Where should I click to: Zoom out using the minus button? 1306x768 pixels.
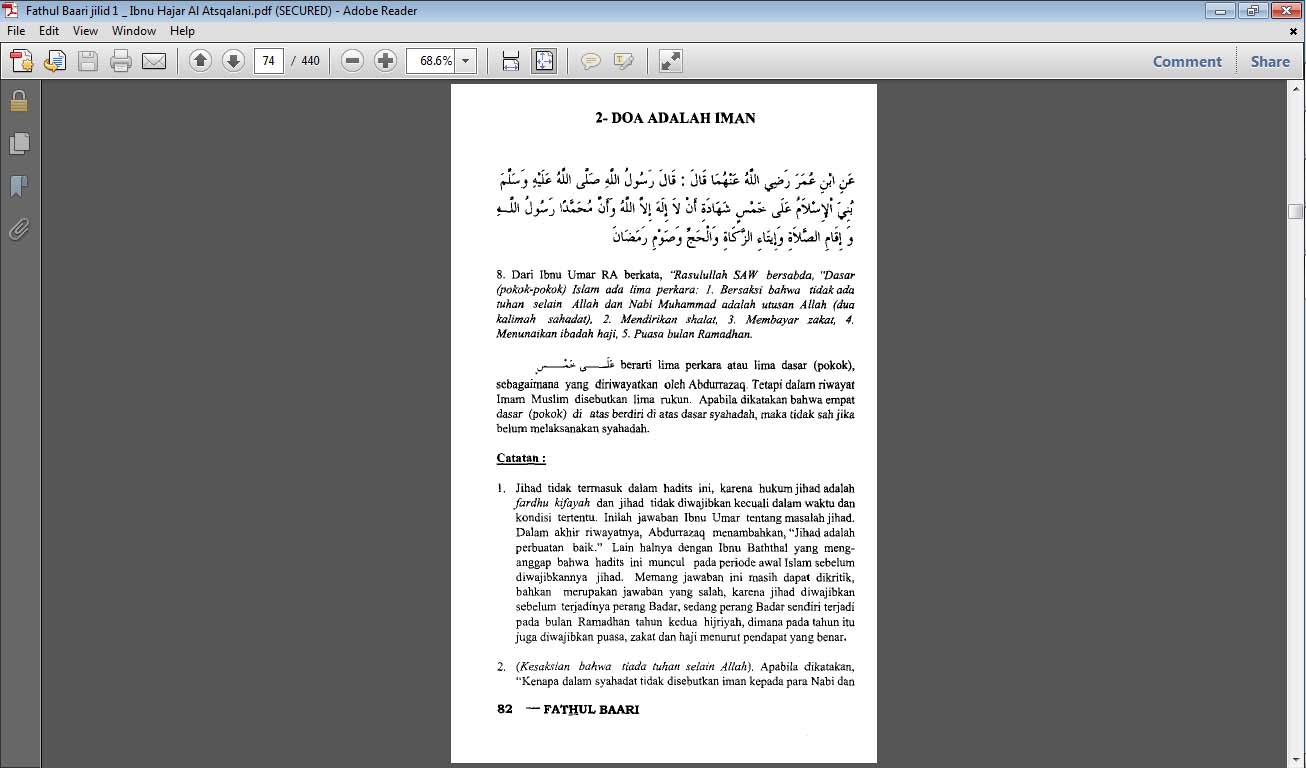point(351,60)
